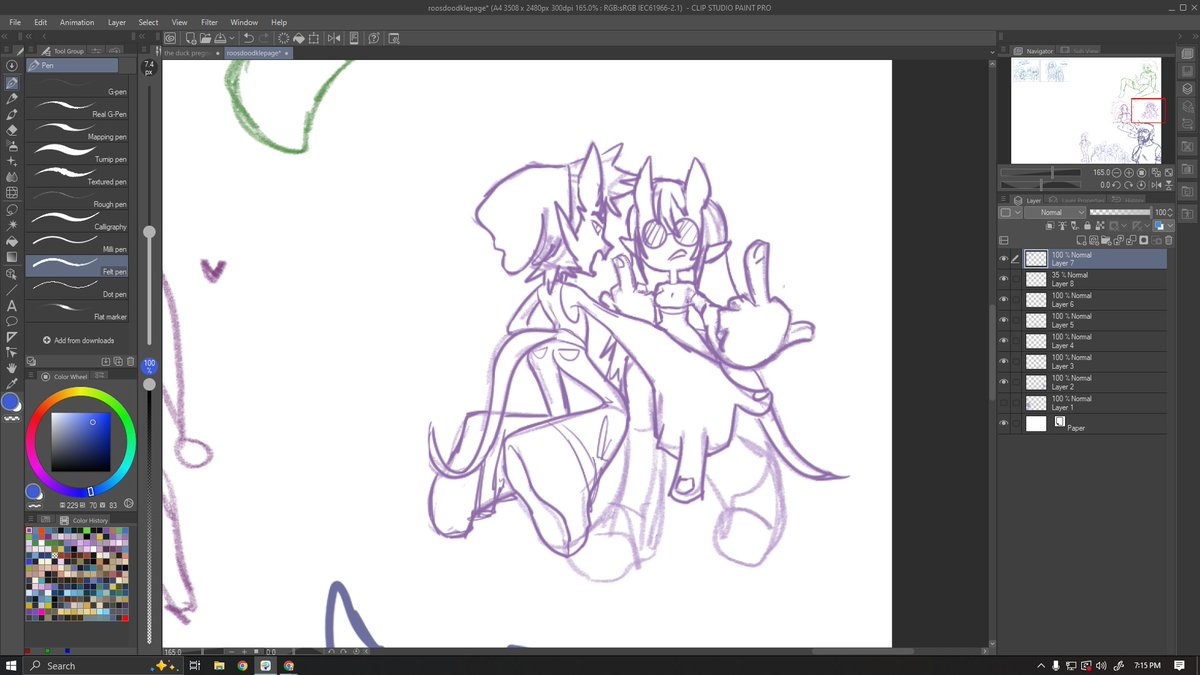Delete the layer with the trash icon
Viewport: 1200px width, 675px height.
point(1167,241)
